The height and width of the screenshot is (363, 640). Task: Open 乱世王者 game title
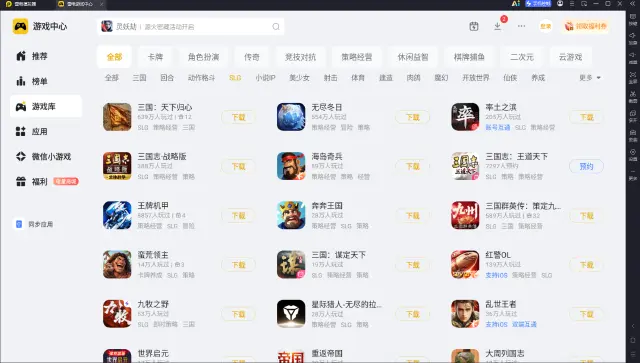tap(501, 304)
